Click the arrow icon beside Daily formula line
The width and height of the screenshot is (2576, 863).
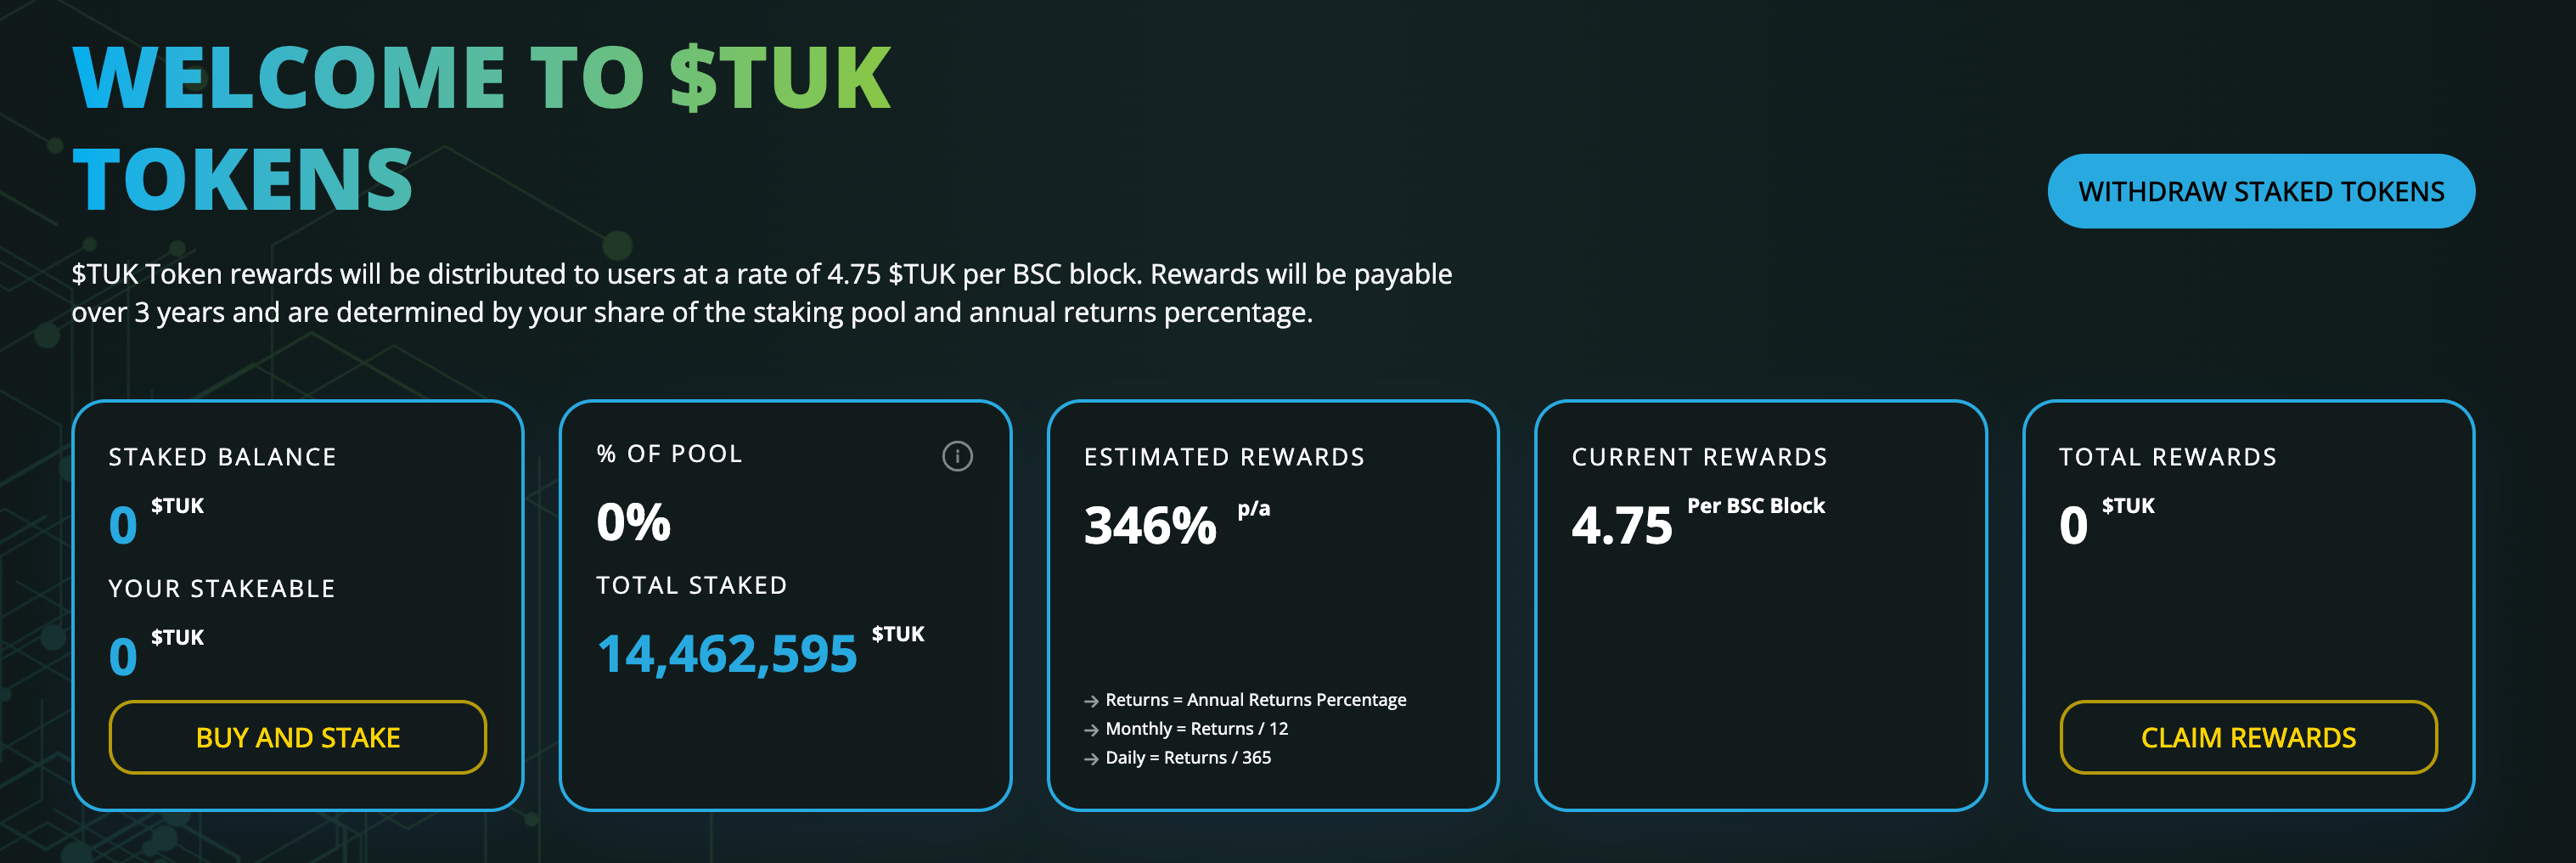[x=1091, y=759]
